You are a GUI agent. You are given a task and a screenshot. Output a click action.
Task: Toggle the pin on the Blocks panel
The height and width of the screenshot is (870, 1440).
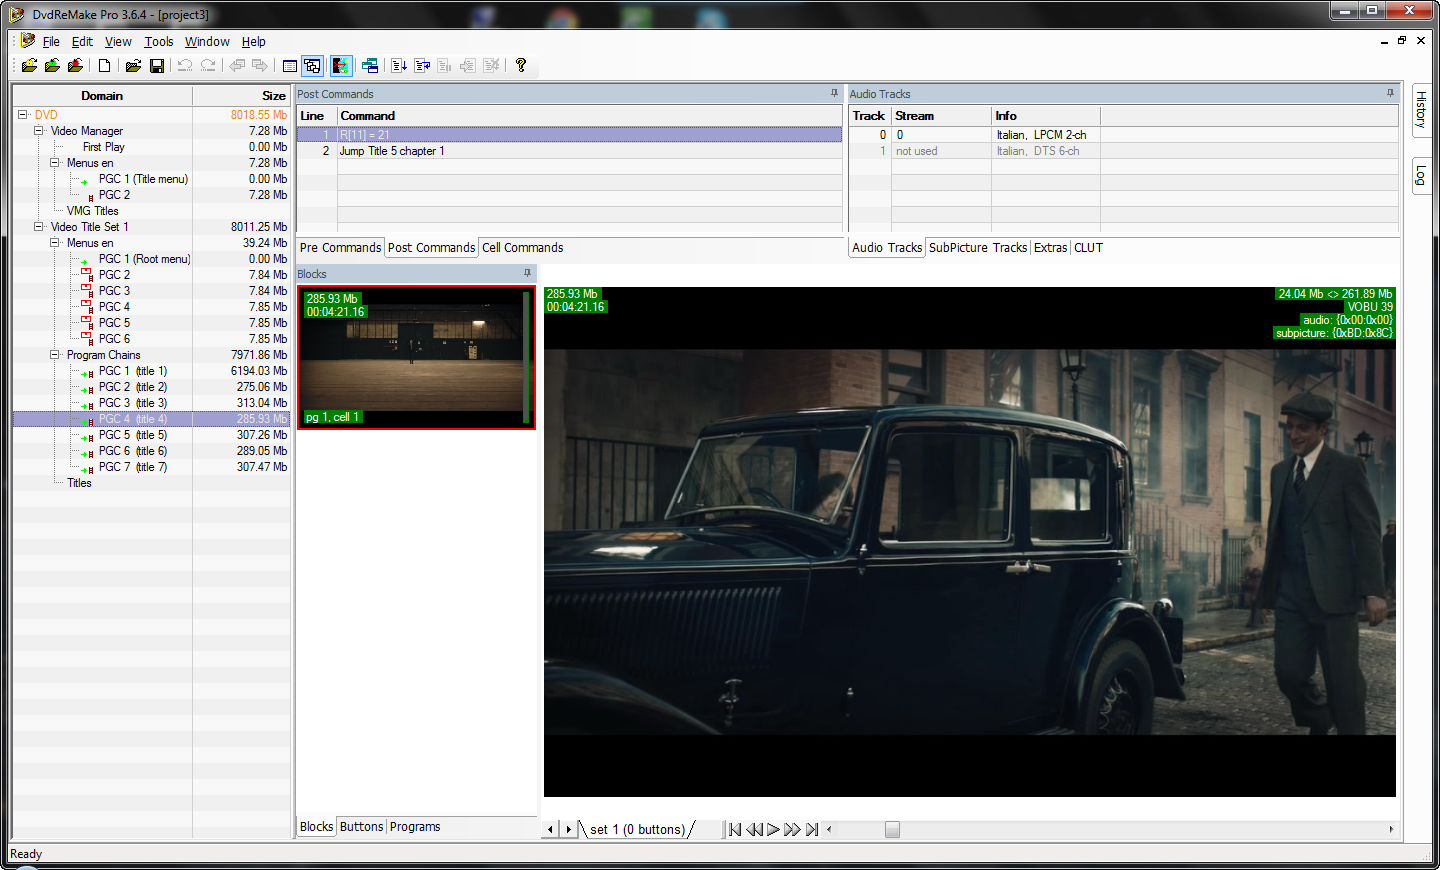[x=527, y=273]
